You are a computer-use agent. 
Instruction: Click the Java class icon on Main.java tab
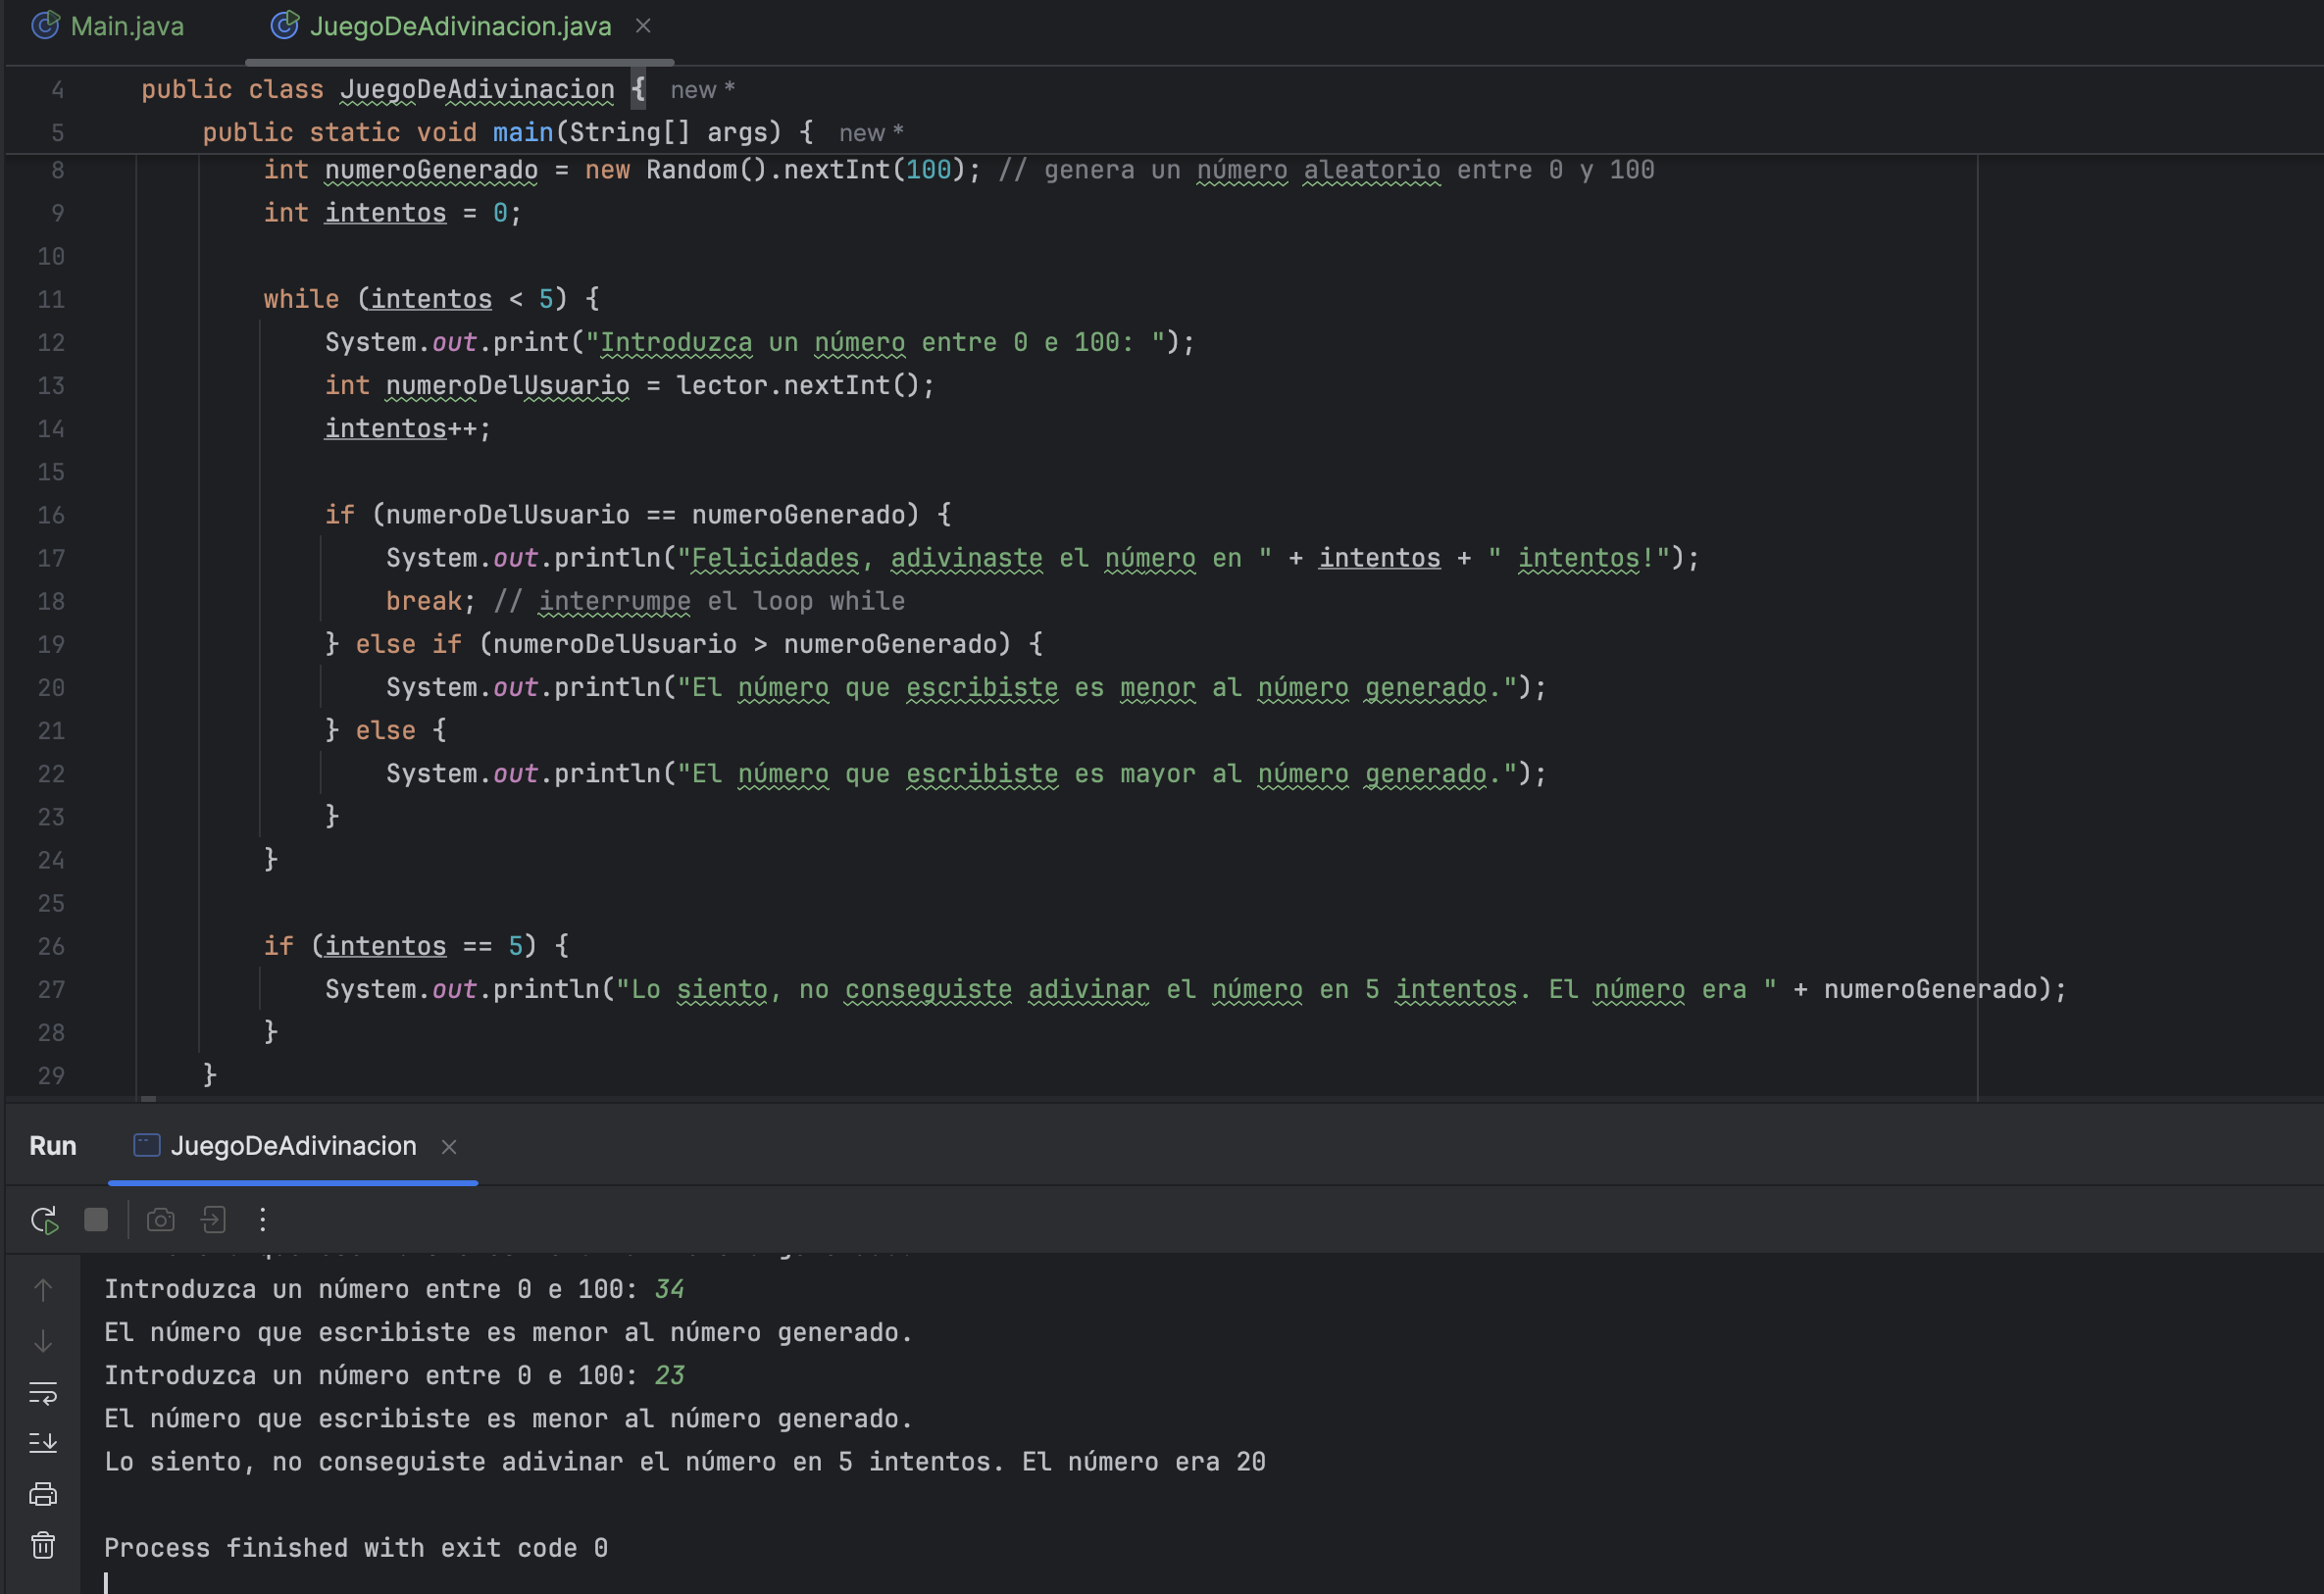point(45,26)
